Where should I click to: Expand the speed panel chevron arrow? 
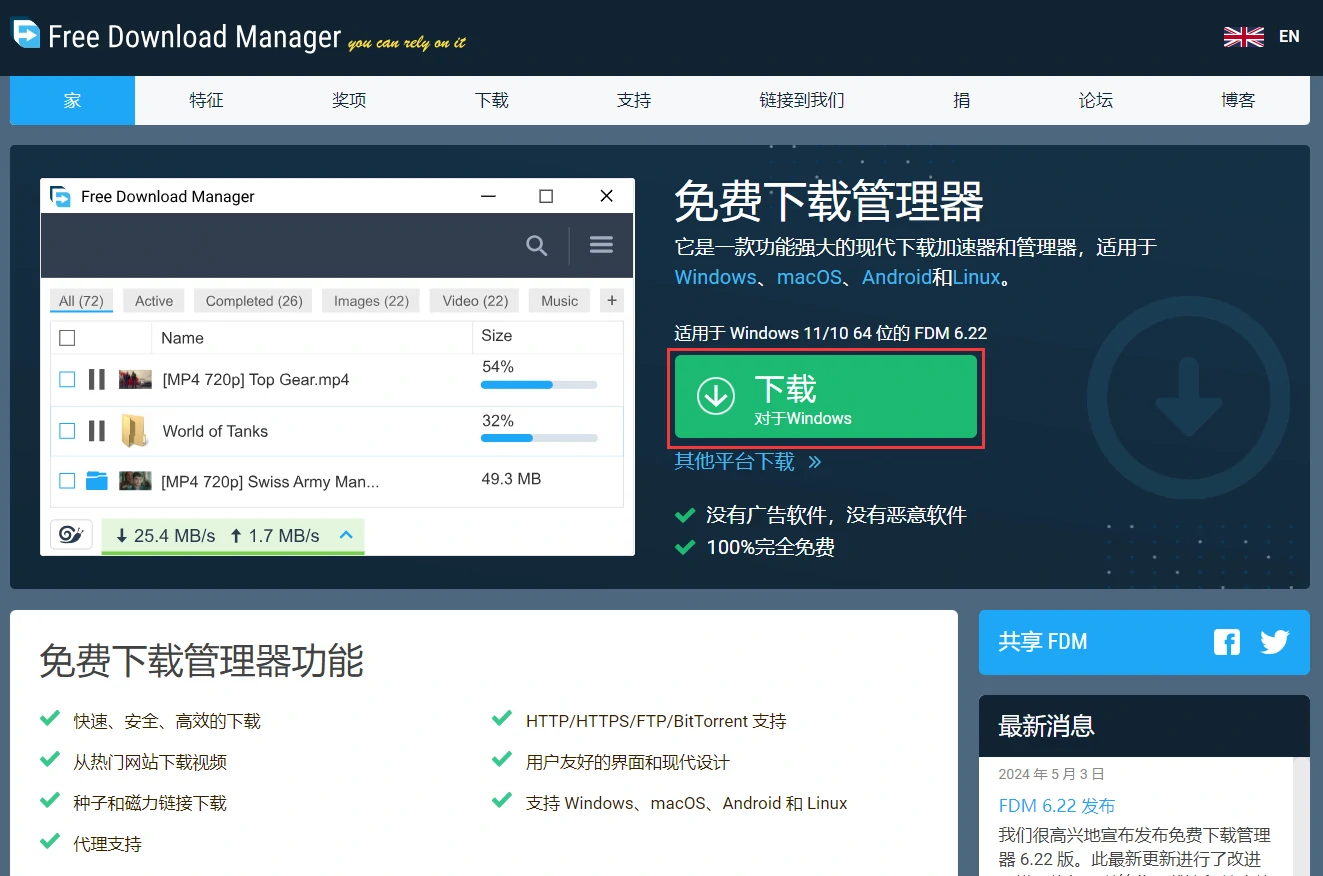[346, 535]
